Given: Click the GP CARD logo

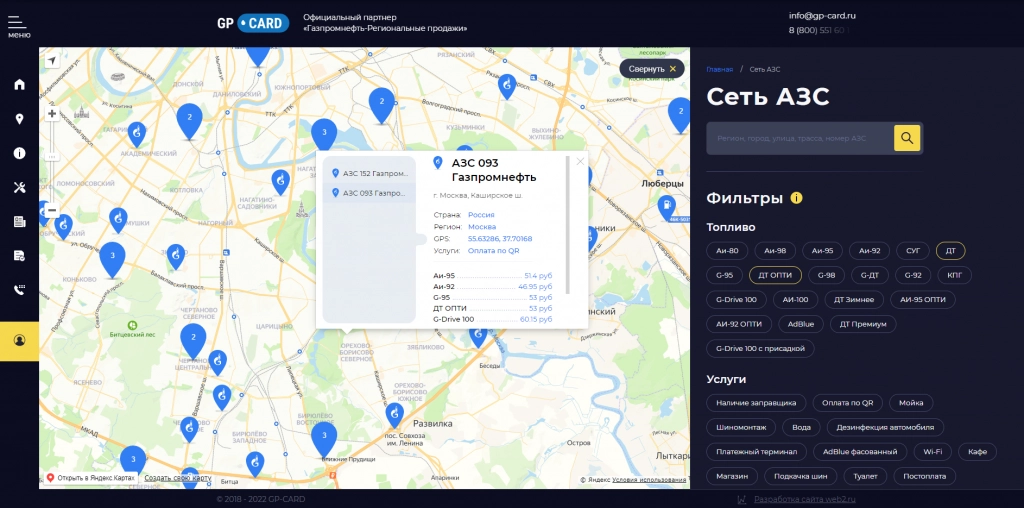Looking at the screenshot, I should (x=253, y=24).
